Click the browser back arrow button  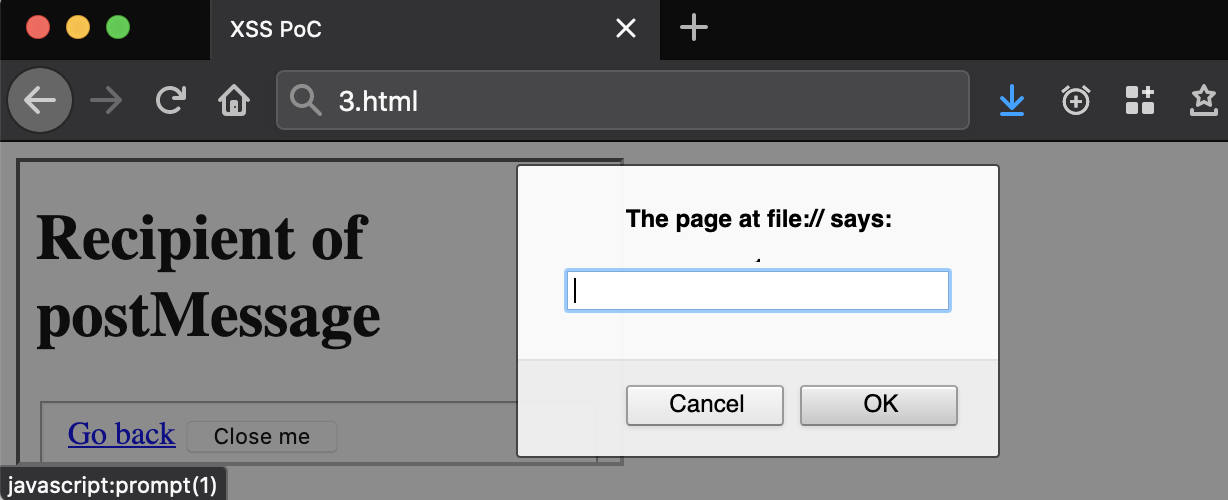click(40, 100)
